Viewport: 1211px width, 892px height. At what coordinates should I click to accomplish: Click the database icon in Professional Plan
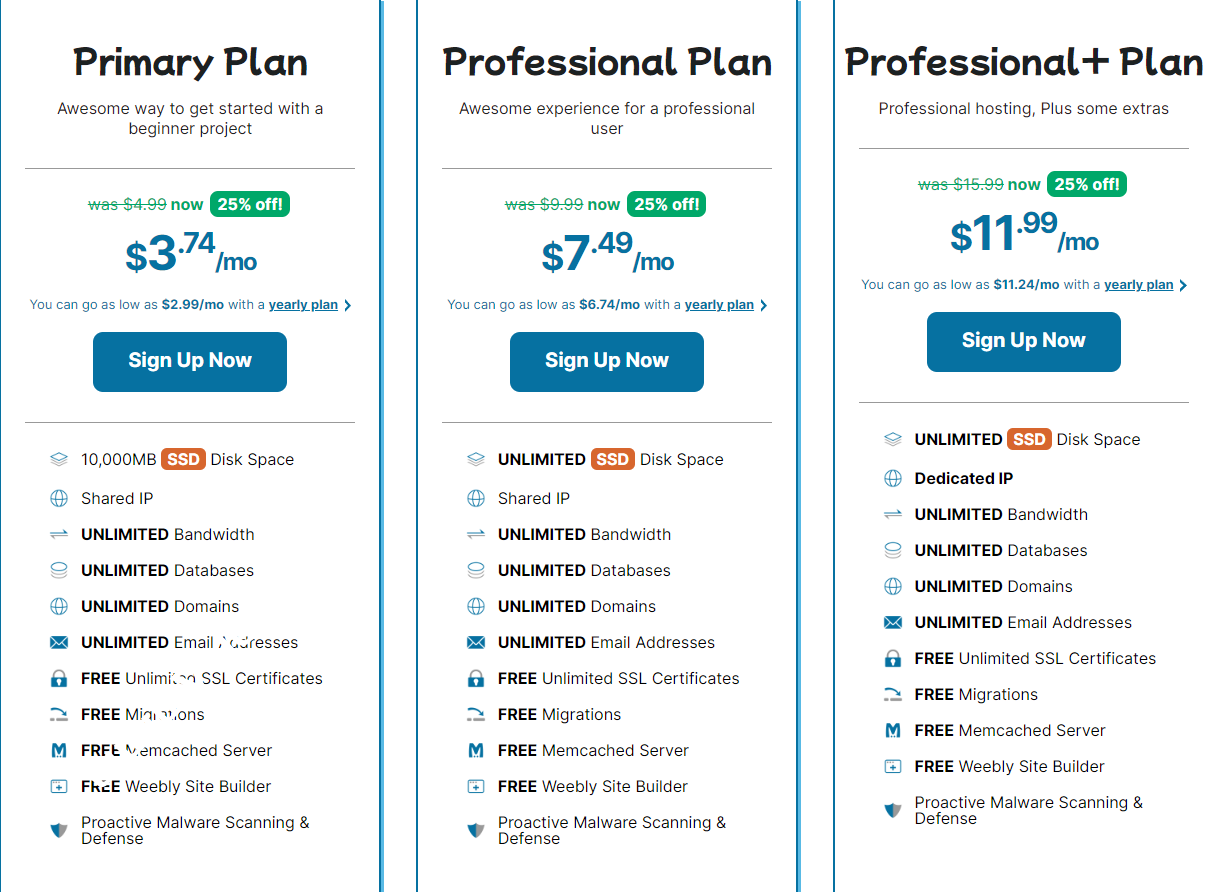tap(476, 570)
